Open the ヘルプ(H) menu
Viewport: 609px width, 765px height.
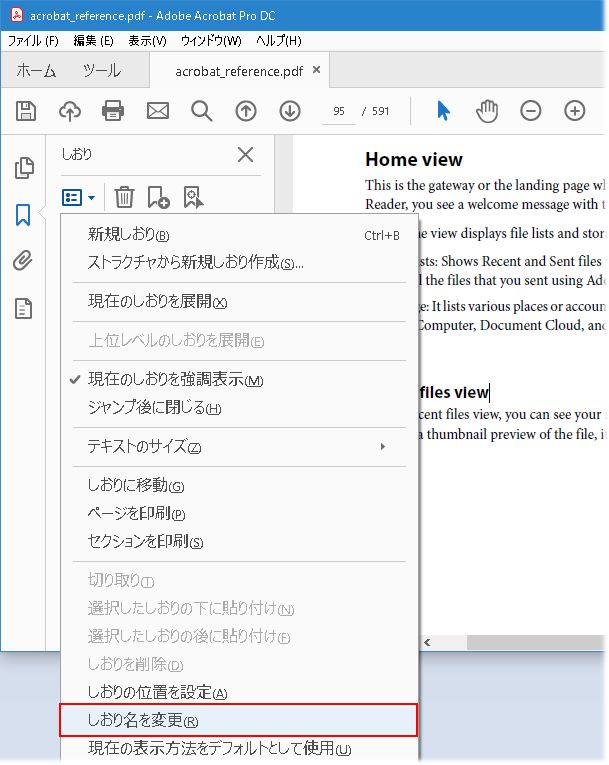coord(279,40)
